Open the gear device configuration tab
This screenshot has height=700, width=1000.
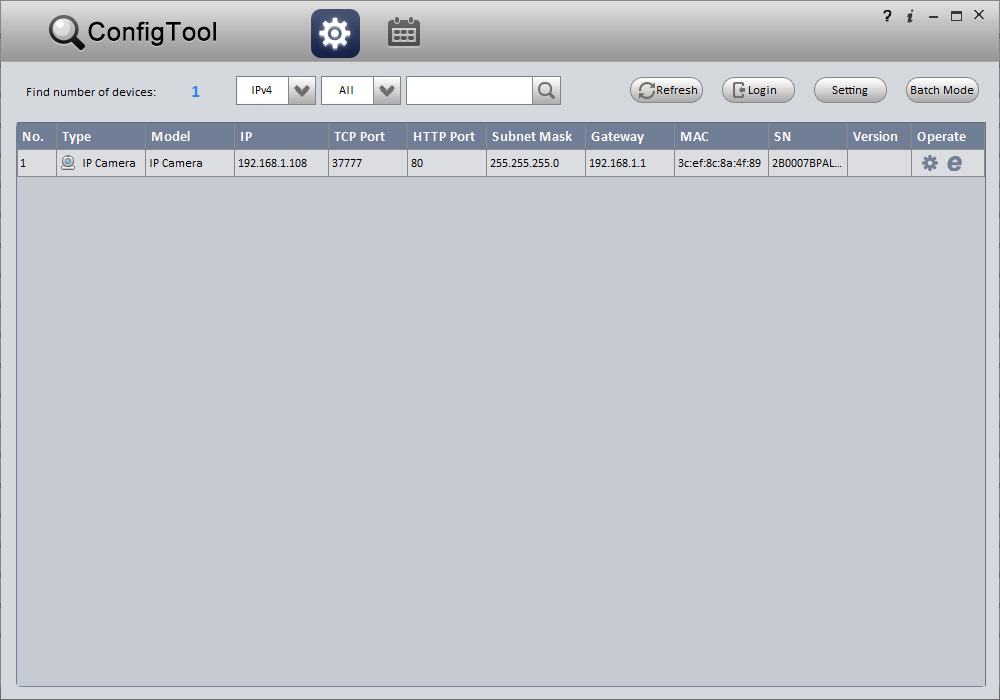pyautogui.click(x=335, y=33)
